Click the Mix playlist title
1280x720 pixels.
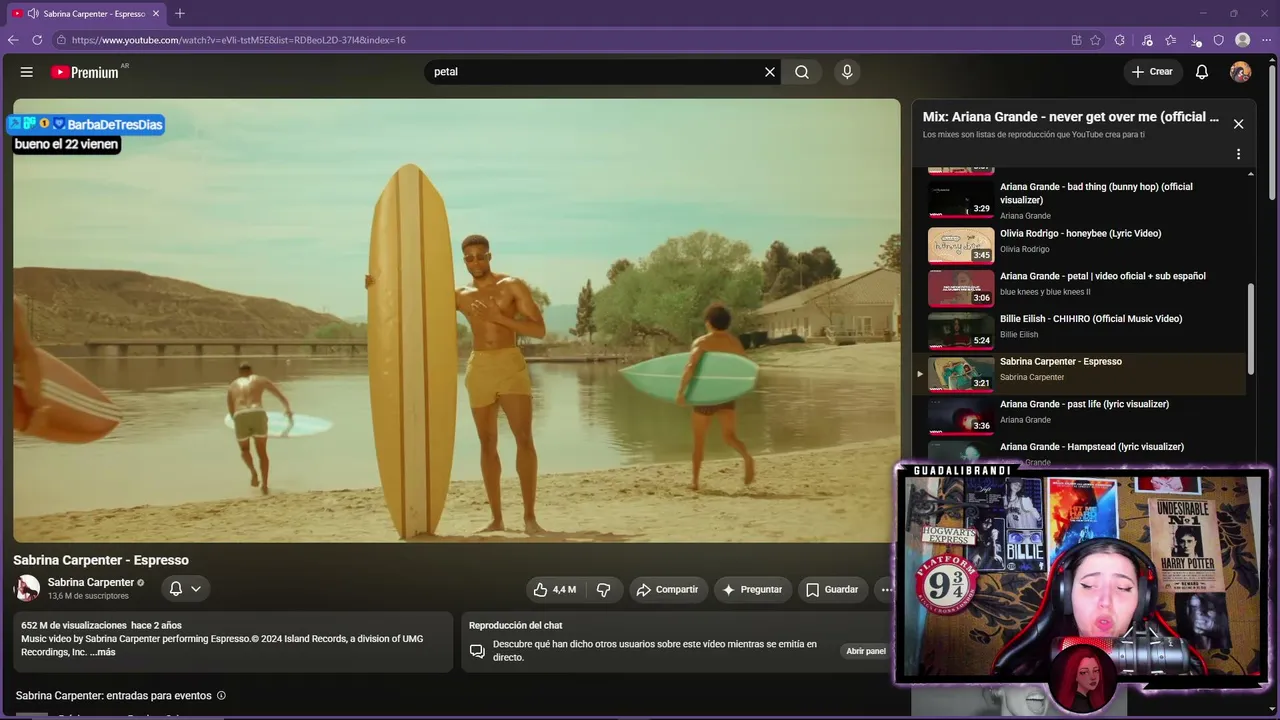coord(1070,117)
